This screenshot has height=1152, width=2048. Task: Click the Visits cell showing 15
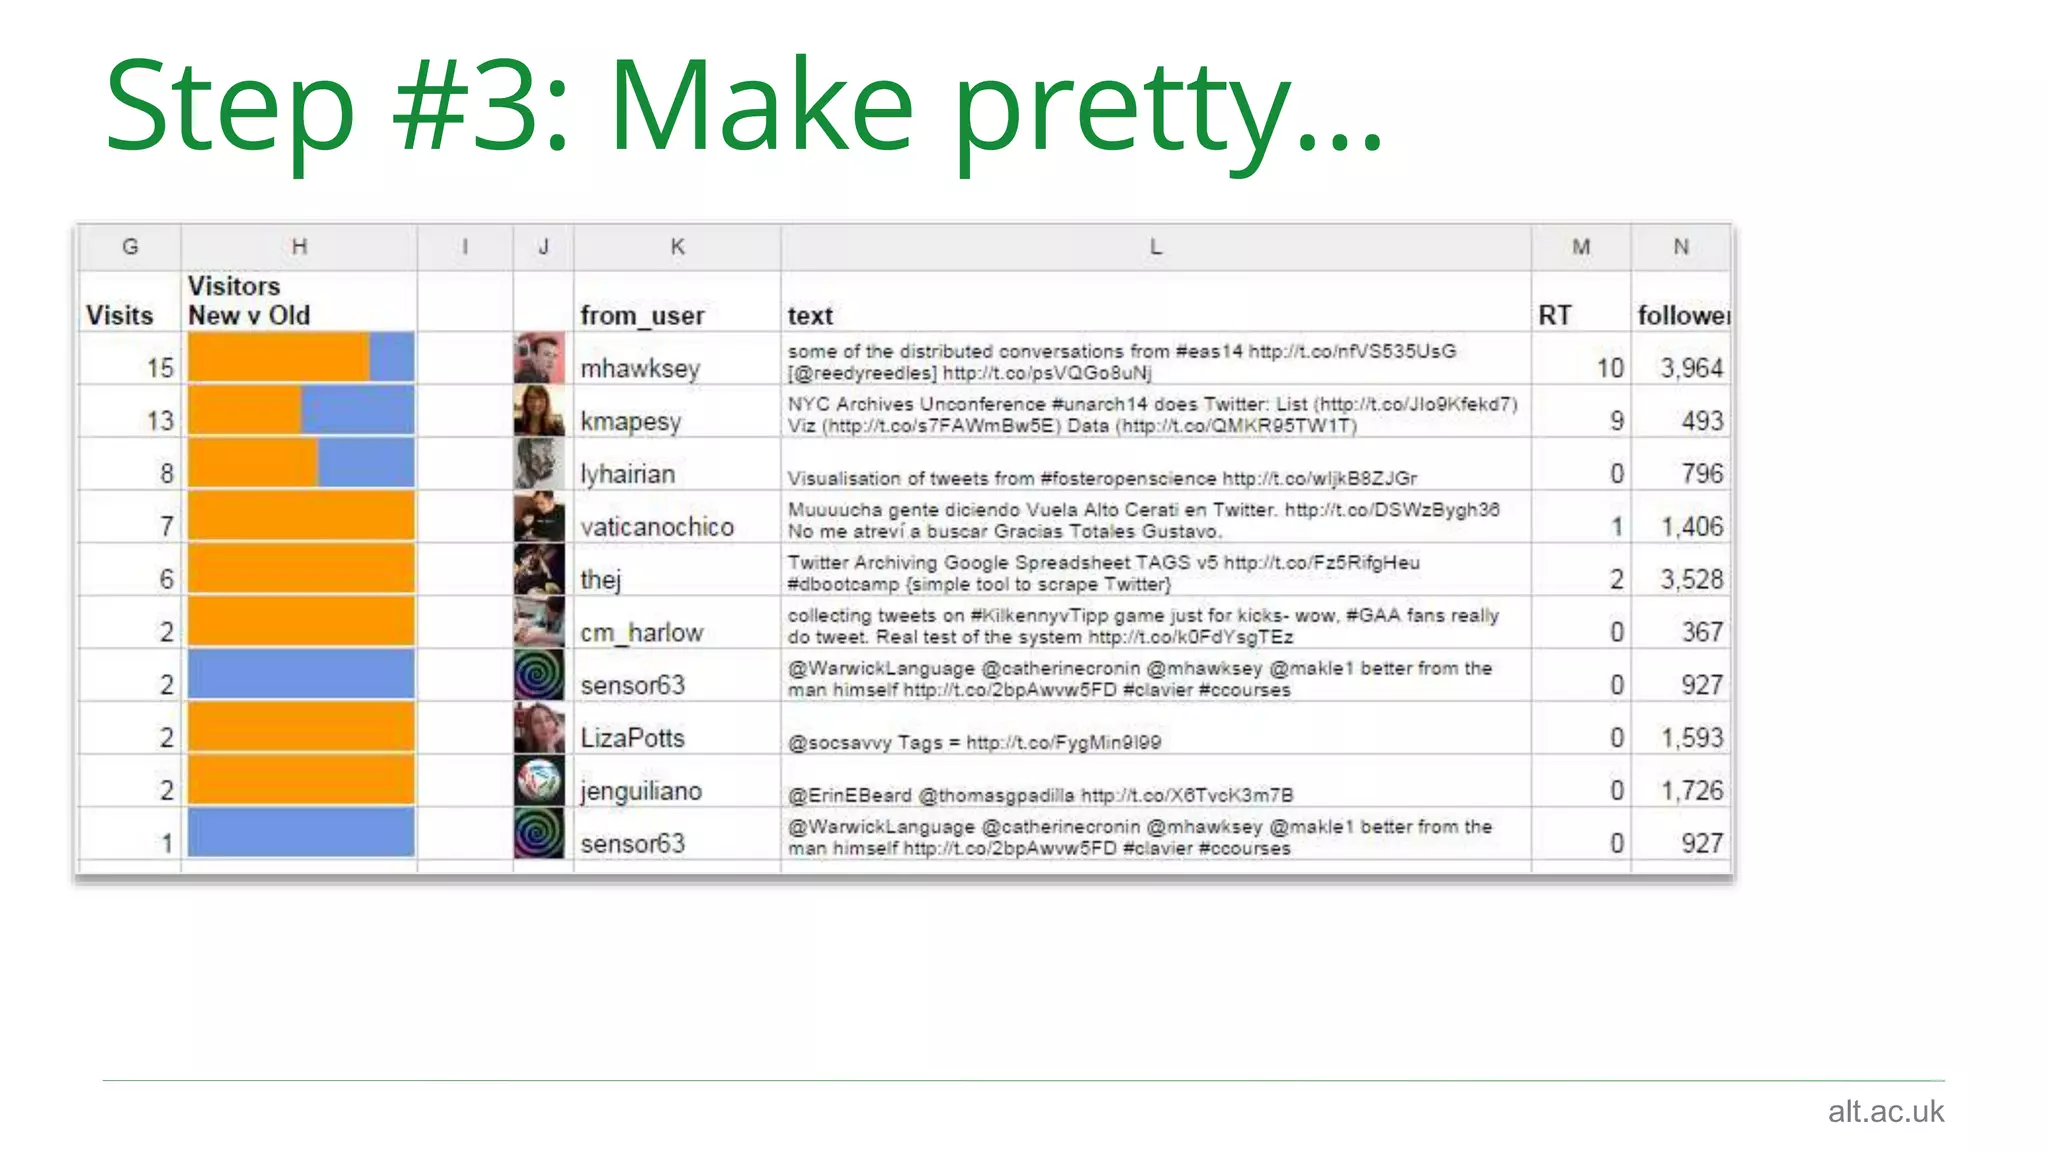[130, 358]
